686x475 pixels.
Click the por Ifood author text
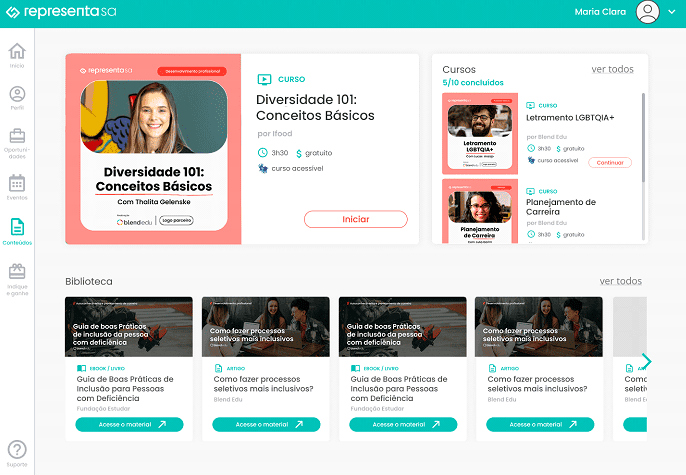point(275,133)
